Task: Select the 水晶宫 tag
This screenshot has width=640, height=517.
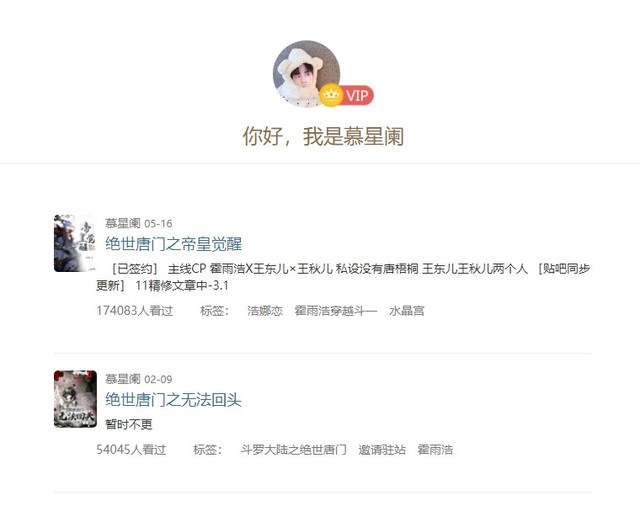Action: click(407, 311)
